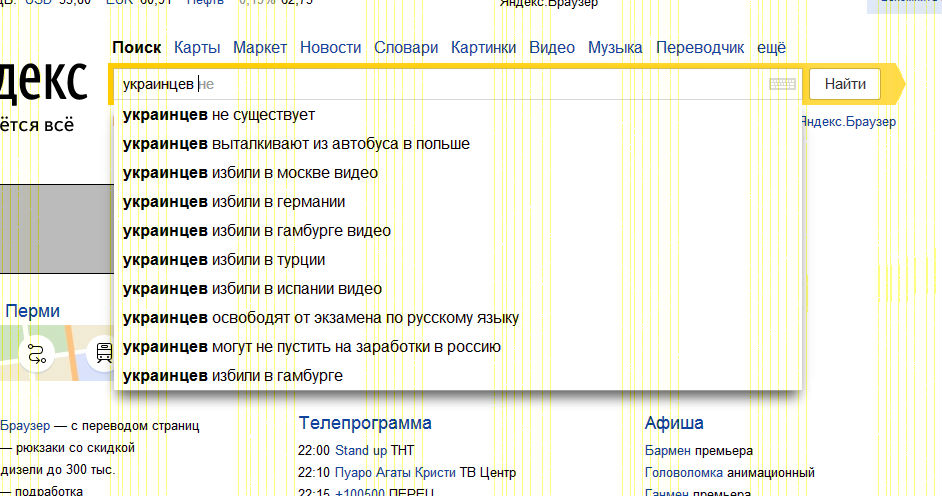Image resolution: width=942 pixels, height=496 pixels.
Task: Open the Афиша heading link
Action: [x=673, y=423]
